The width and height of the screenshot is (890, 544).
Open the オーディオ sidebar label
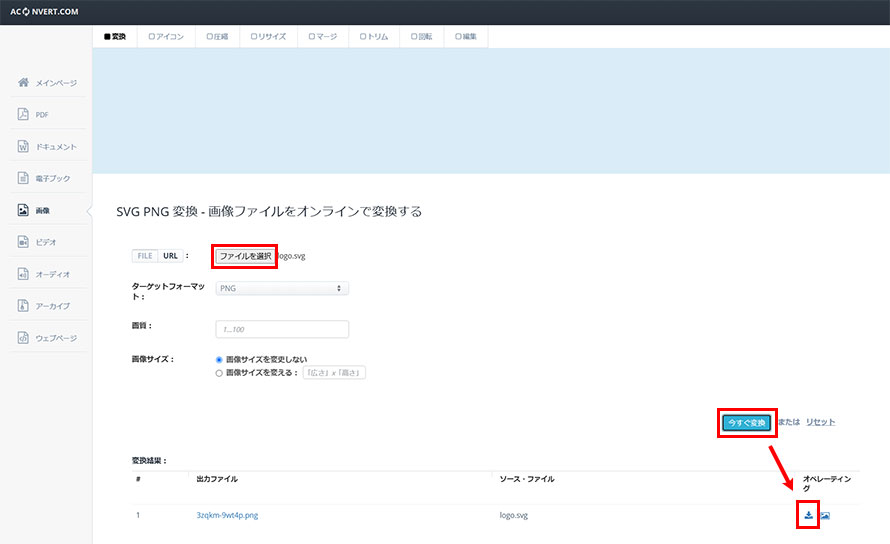(x=53, y=274)
